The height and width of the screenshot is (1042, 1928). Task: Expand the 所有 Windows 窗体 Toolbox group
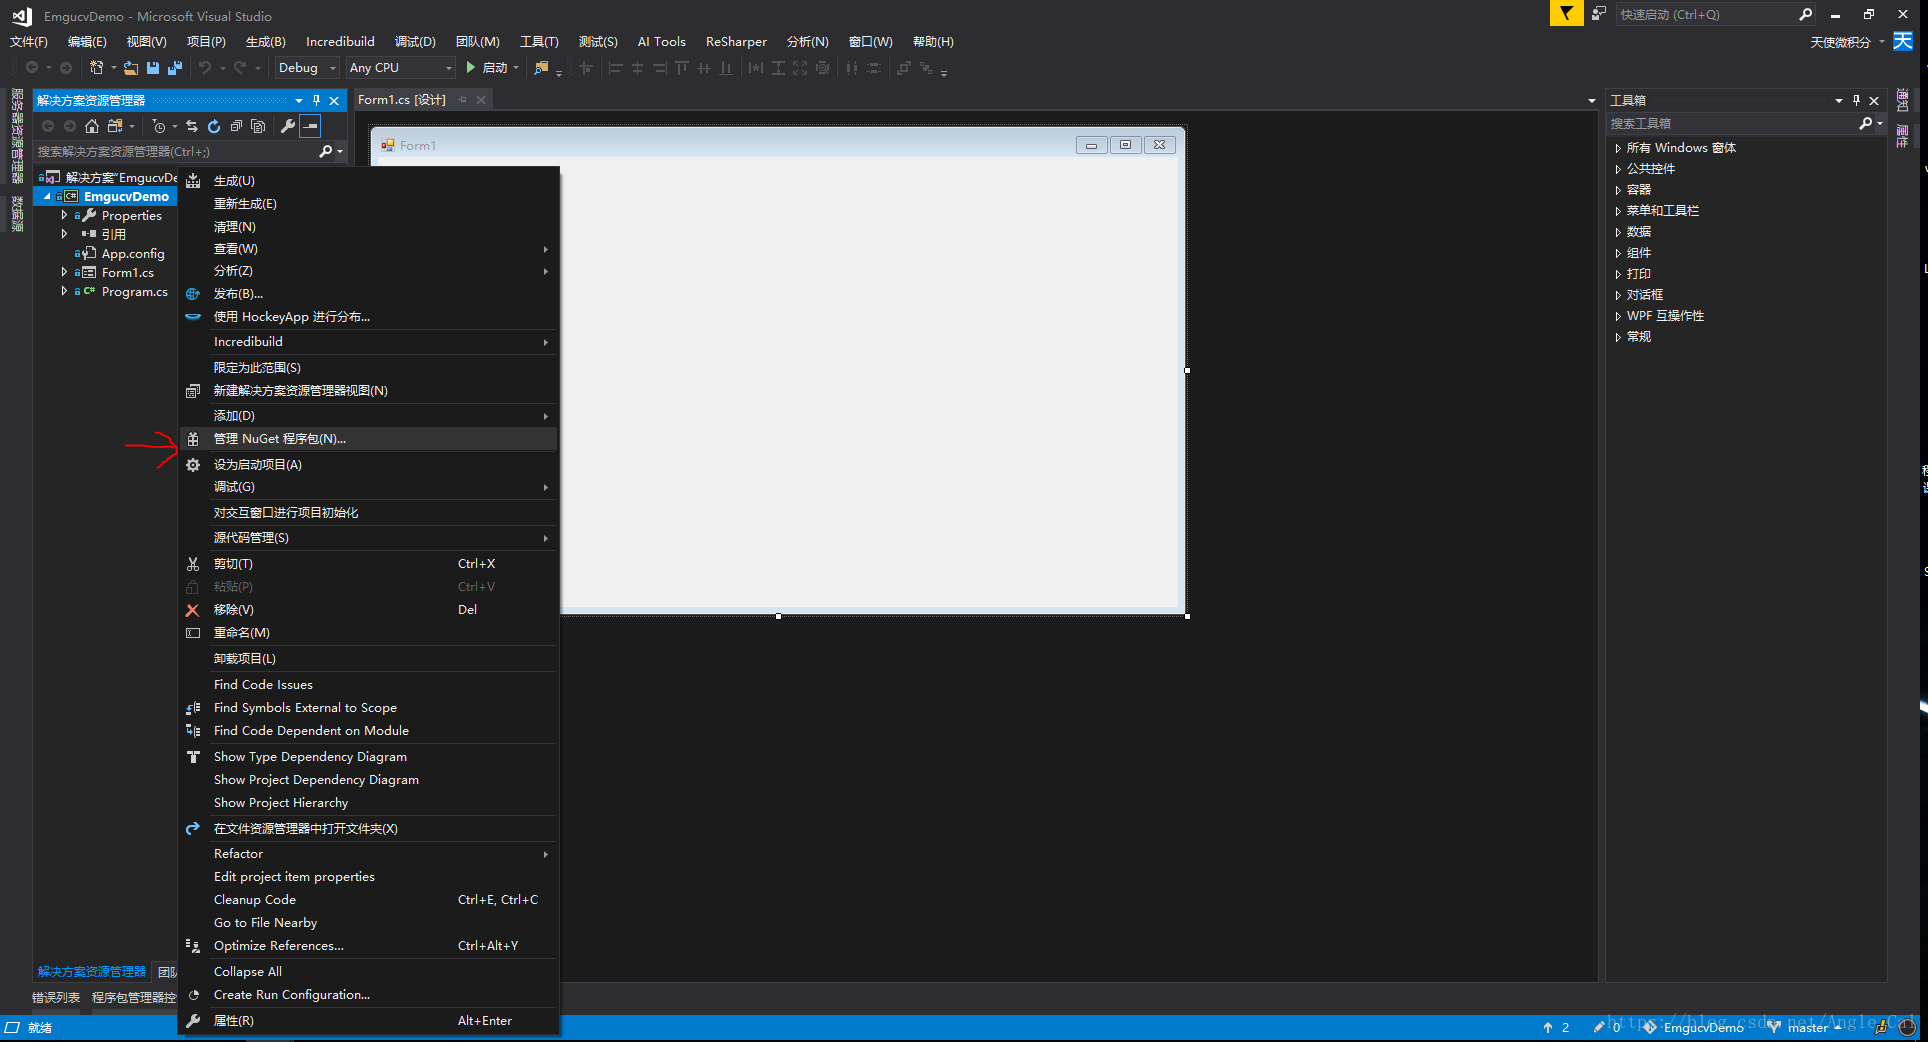(1618, 148)
